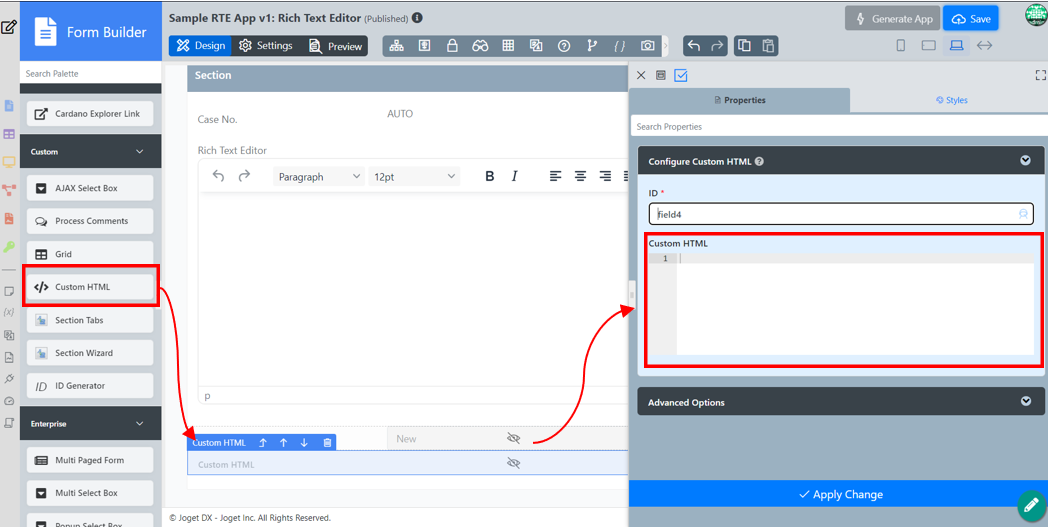Open the Paragraph format dropdown
1048x527 pixels.
pyautogui.click(x=319, y=176)
